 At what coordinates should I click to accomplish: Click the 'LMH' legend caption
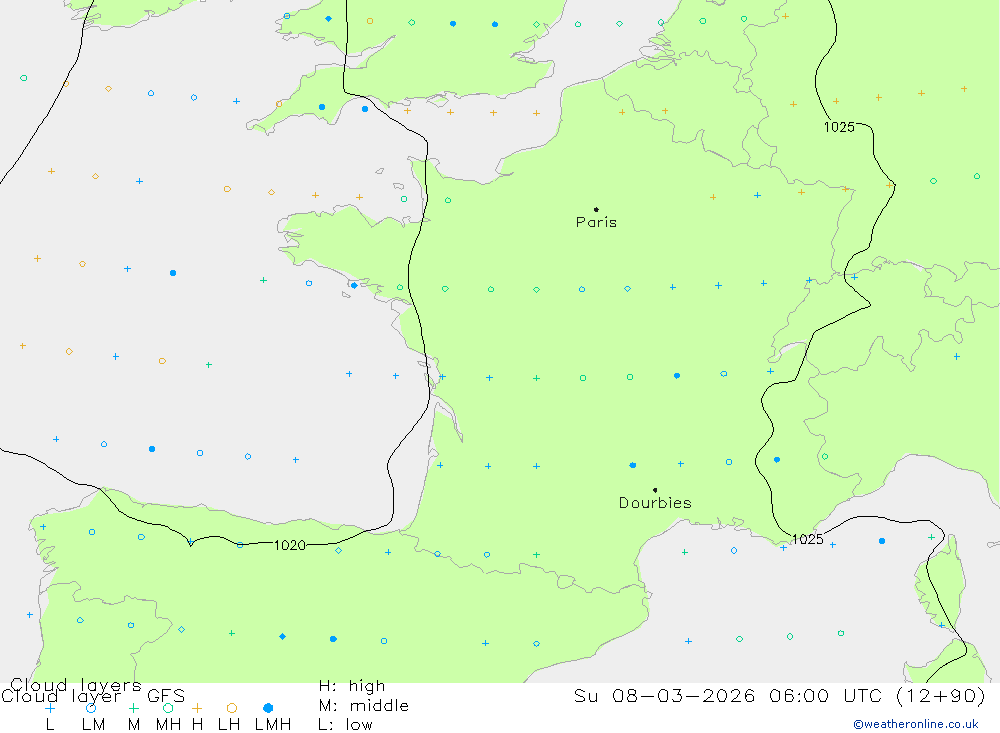click(x=273, y=725)
